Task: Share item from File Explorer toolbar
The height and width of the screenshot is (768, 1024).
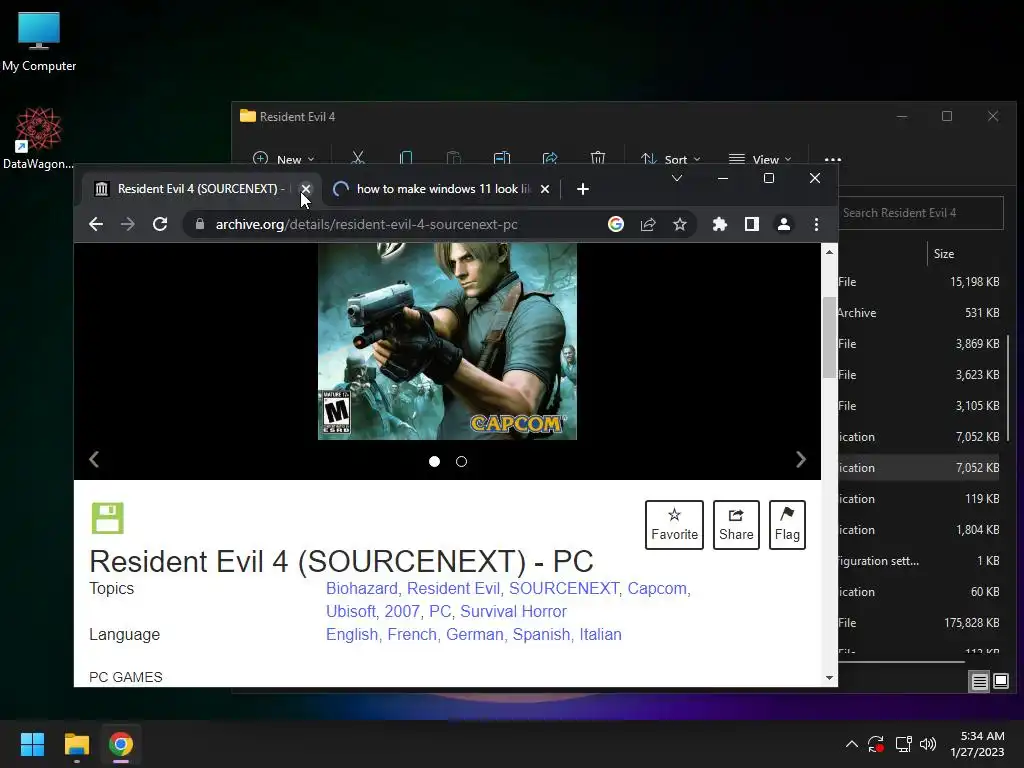Action: 550,159
